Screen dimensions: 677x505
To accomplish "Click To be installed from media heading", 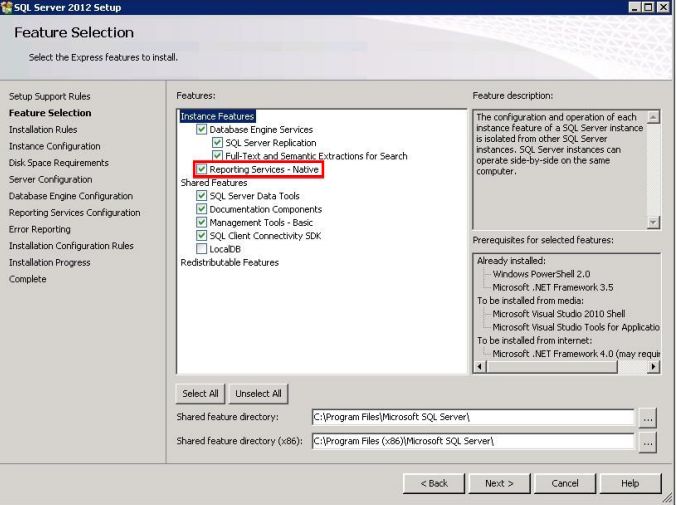I will (x=530, y=300).
